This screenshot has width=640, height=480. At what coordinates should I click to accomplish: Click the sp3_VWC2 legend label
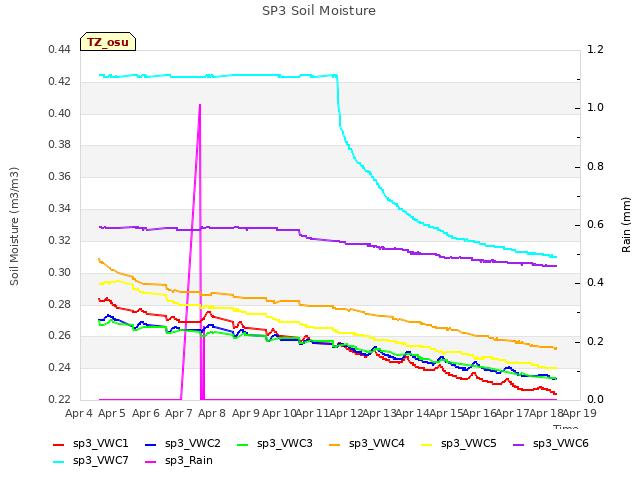pyautogui.click(x=193, y=443)
